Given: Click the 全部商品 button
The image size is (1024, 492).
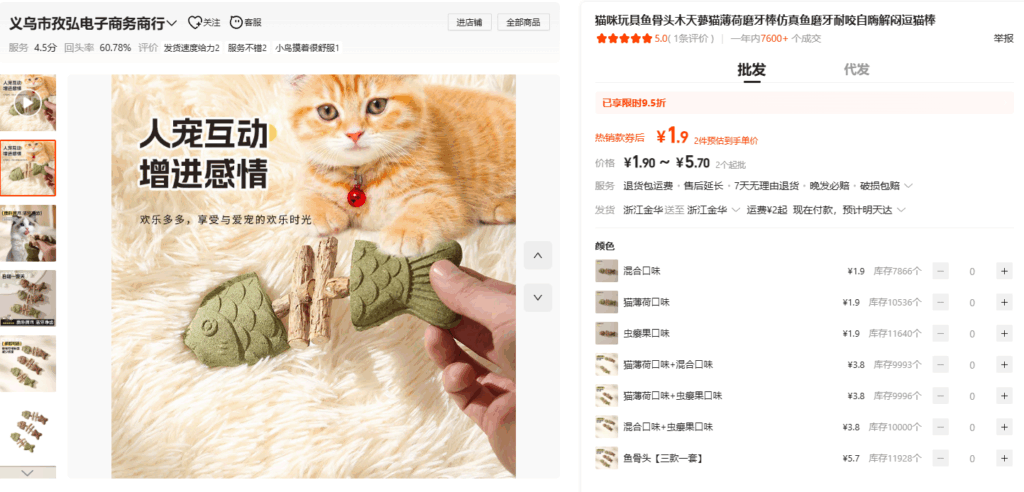Looking at the screenshot, I should 523,22.
